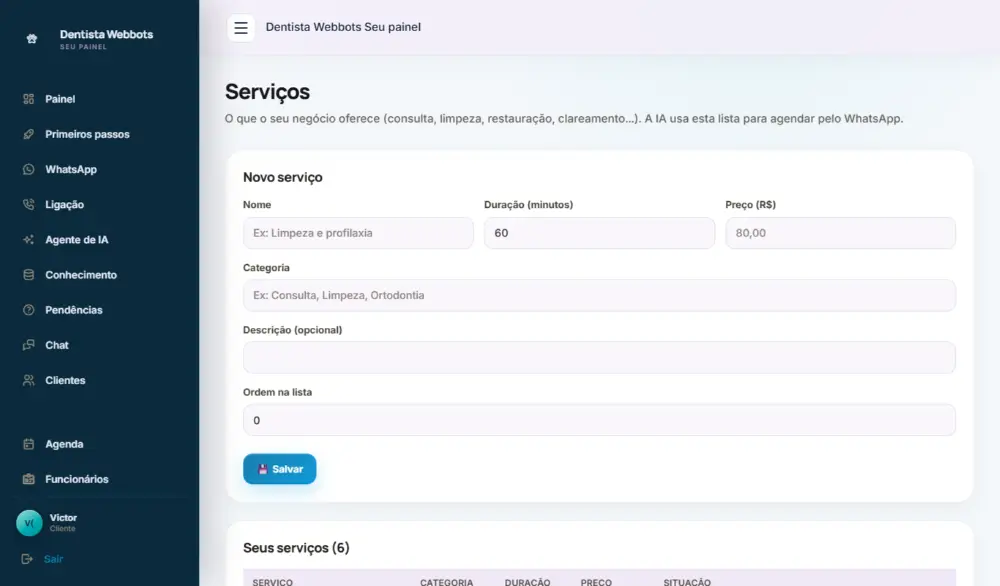The image size is (1000, 586).
Task: Click the Funcionários badge icon
Action: coord(29,479)
